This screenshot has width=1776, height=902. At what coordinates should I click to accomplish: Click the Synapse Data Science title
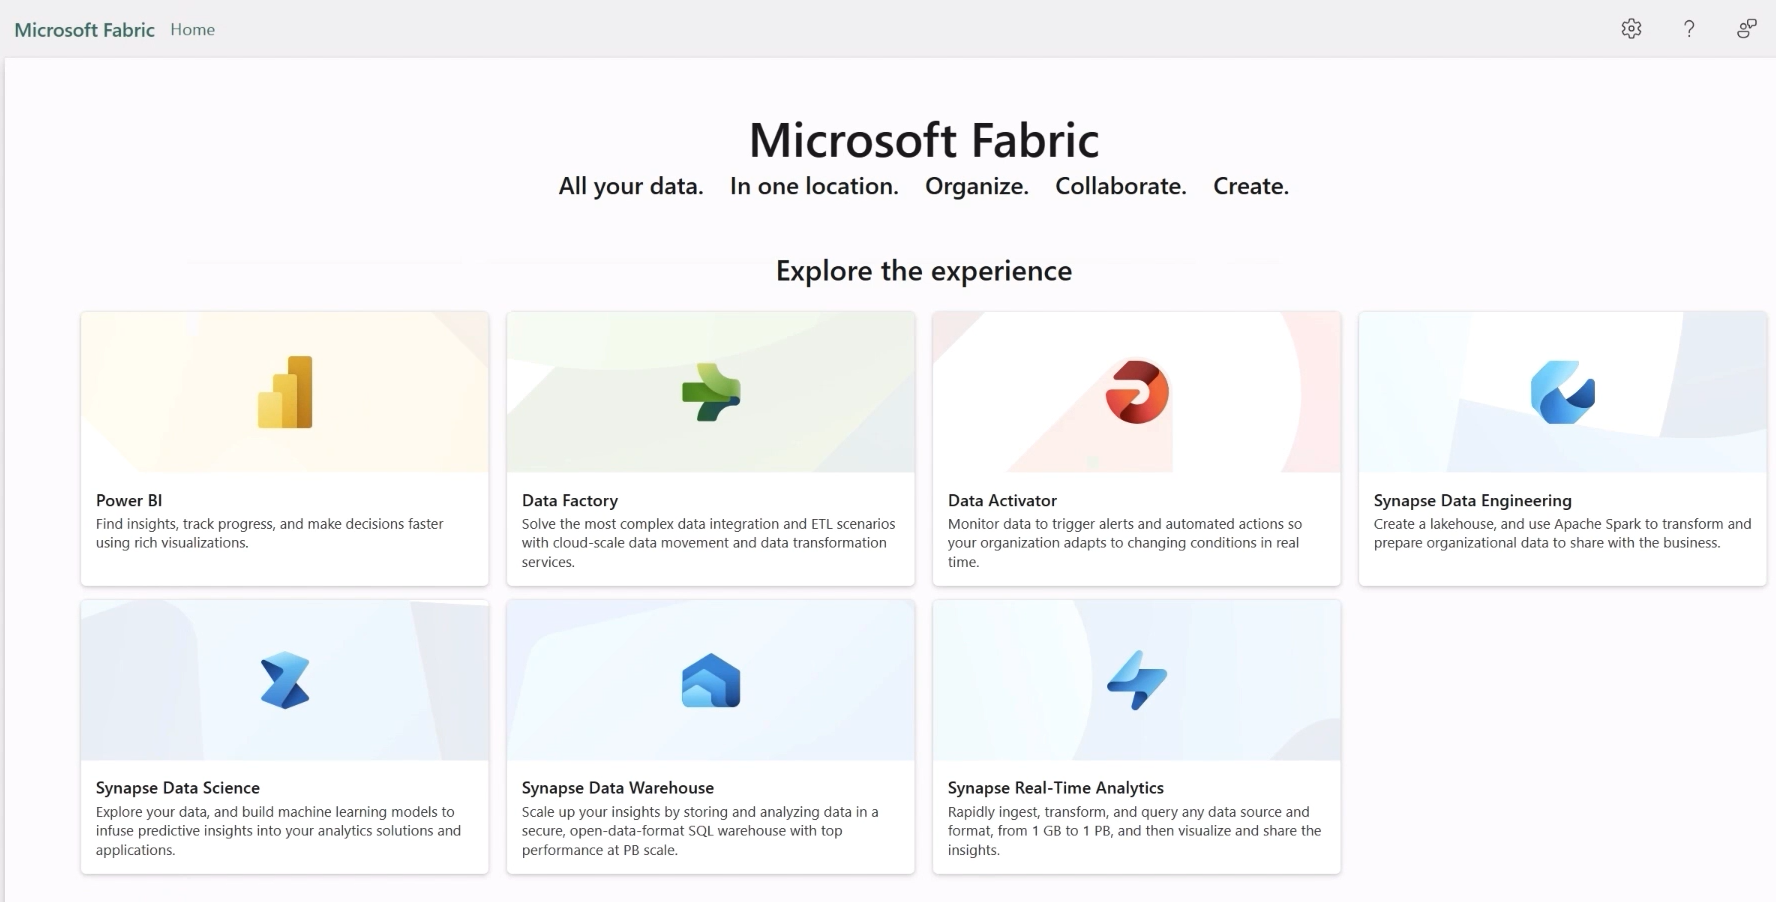[x=178, y=788]
